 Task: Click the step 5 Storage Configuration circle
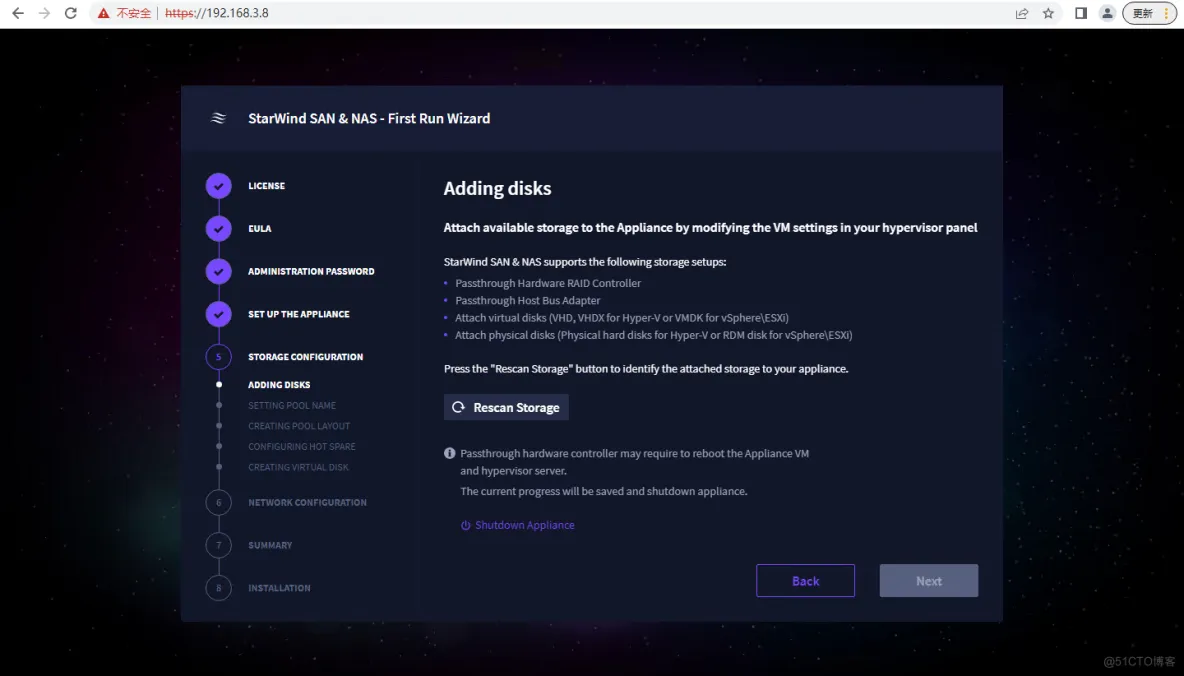point(218,357)
